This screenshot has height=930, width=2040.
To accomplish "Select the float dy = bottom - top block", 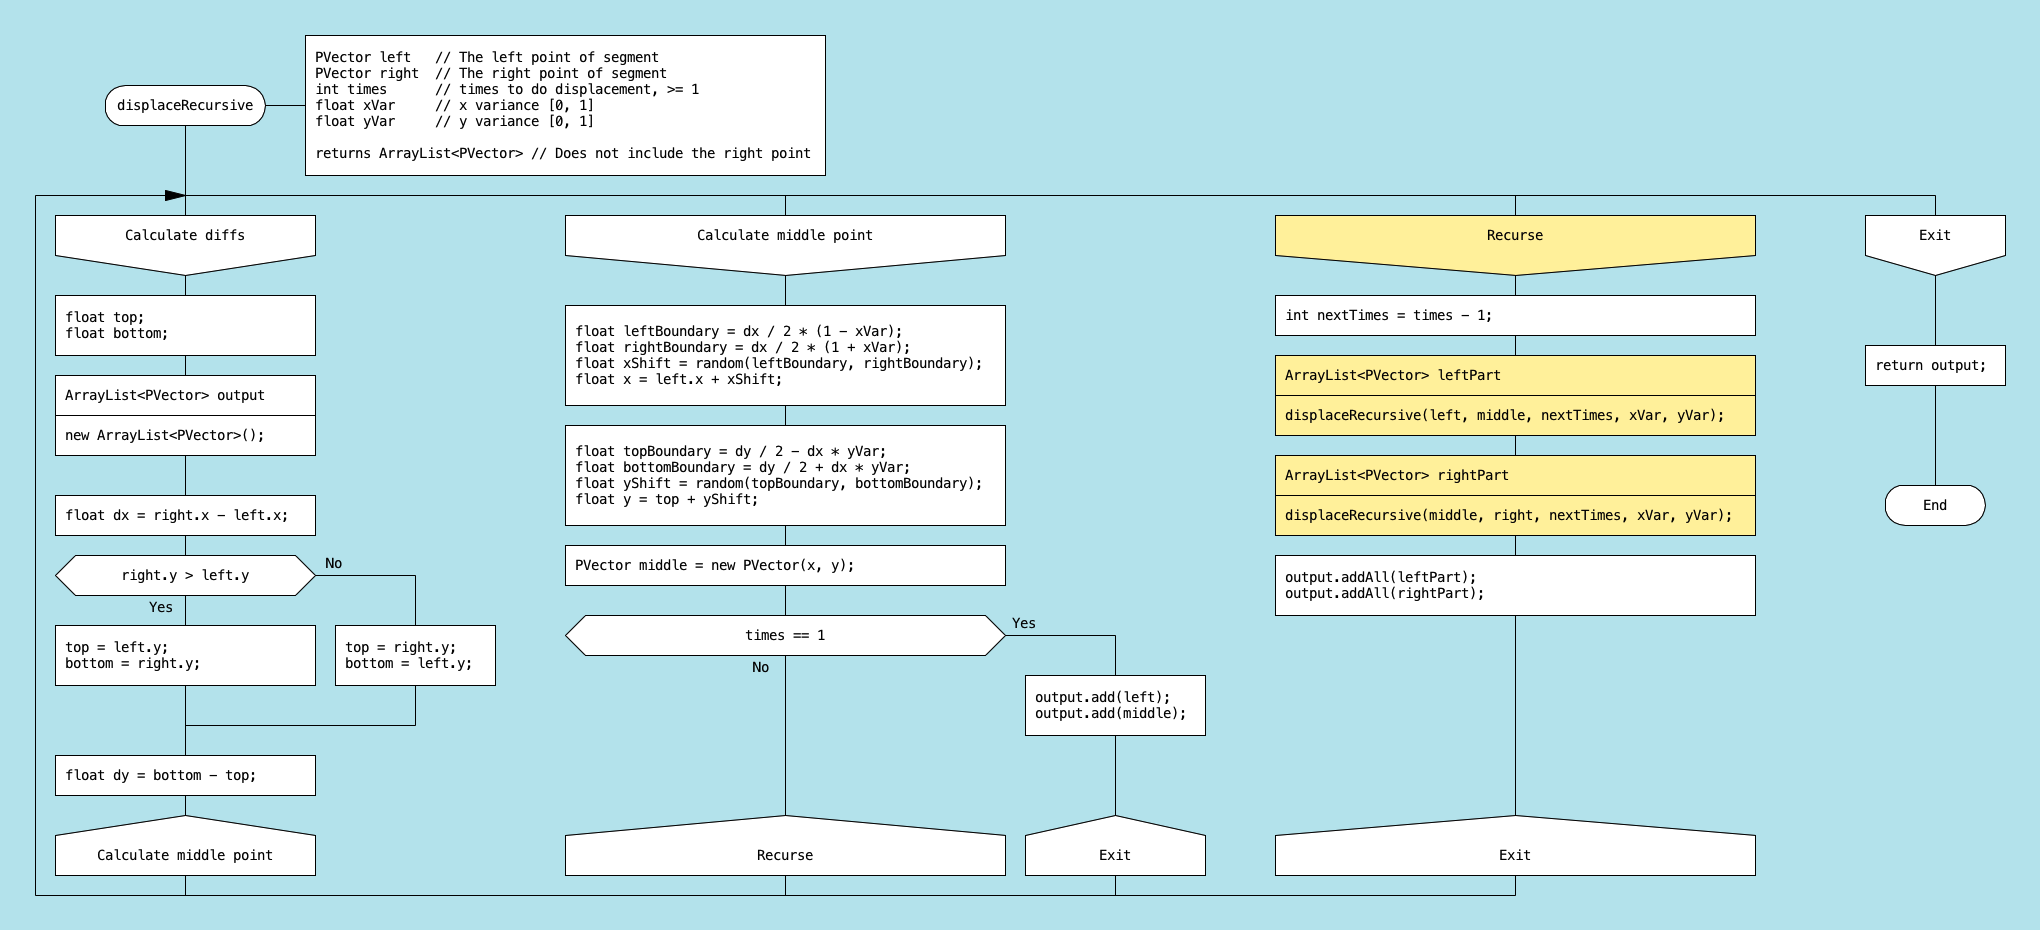I will pyautogui.click(x=185, y=776).
